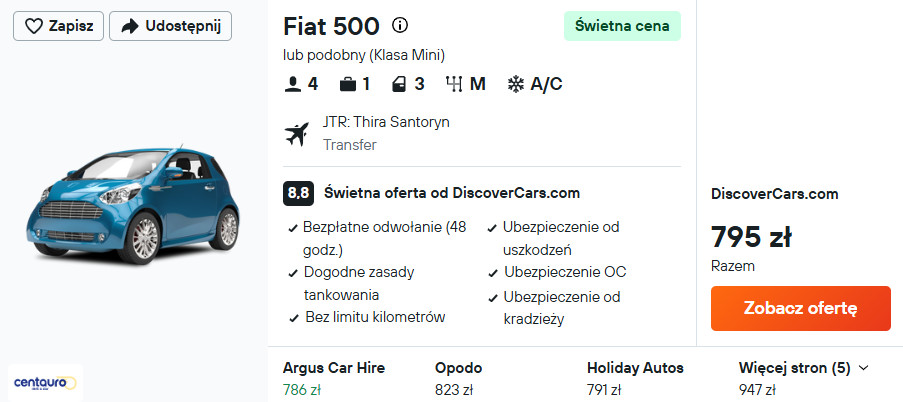Click the share arrow icon
This screenshot has height=402, width=903.
[130, 26]
